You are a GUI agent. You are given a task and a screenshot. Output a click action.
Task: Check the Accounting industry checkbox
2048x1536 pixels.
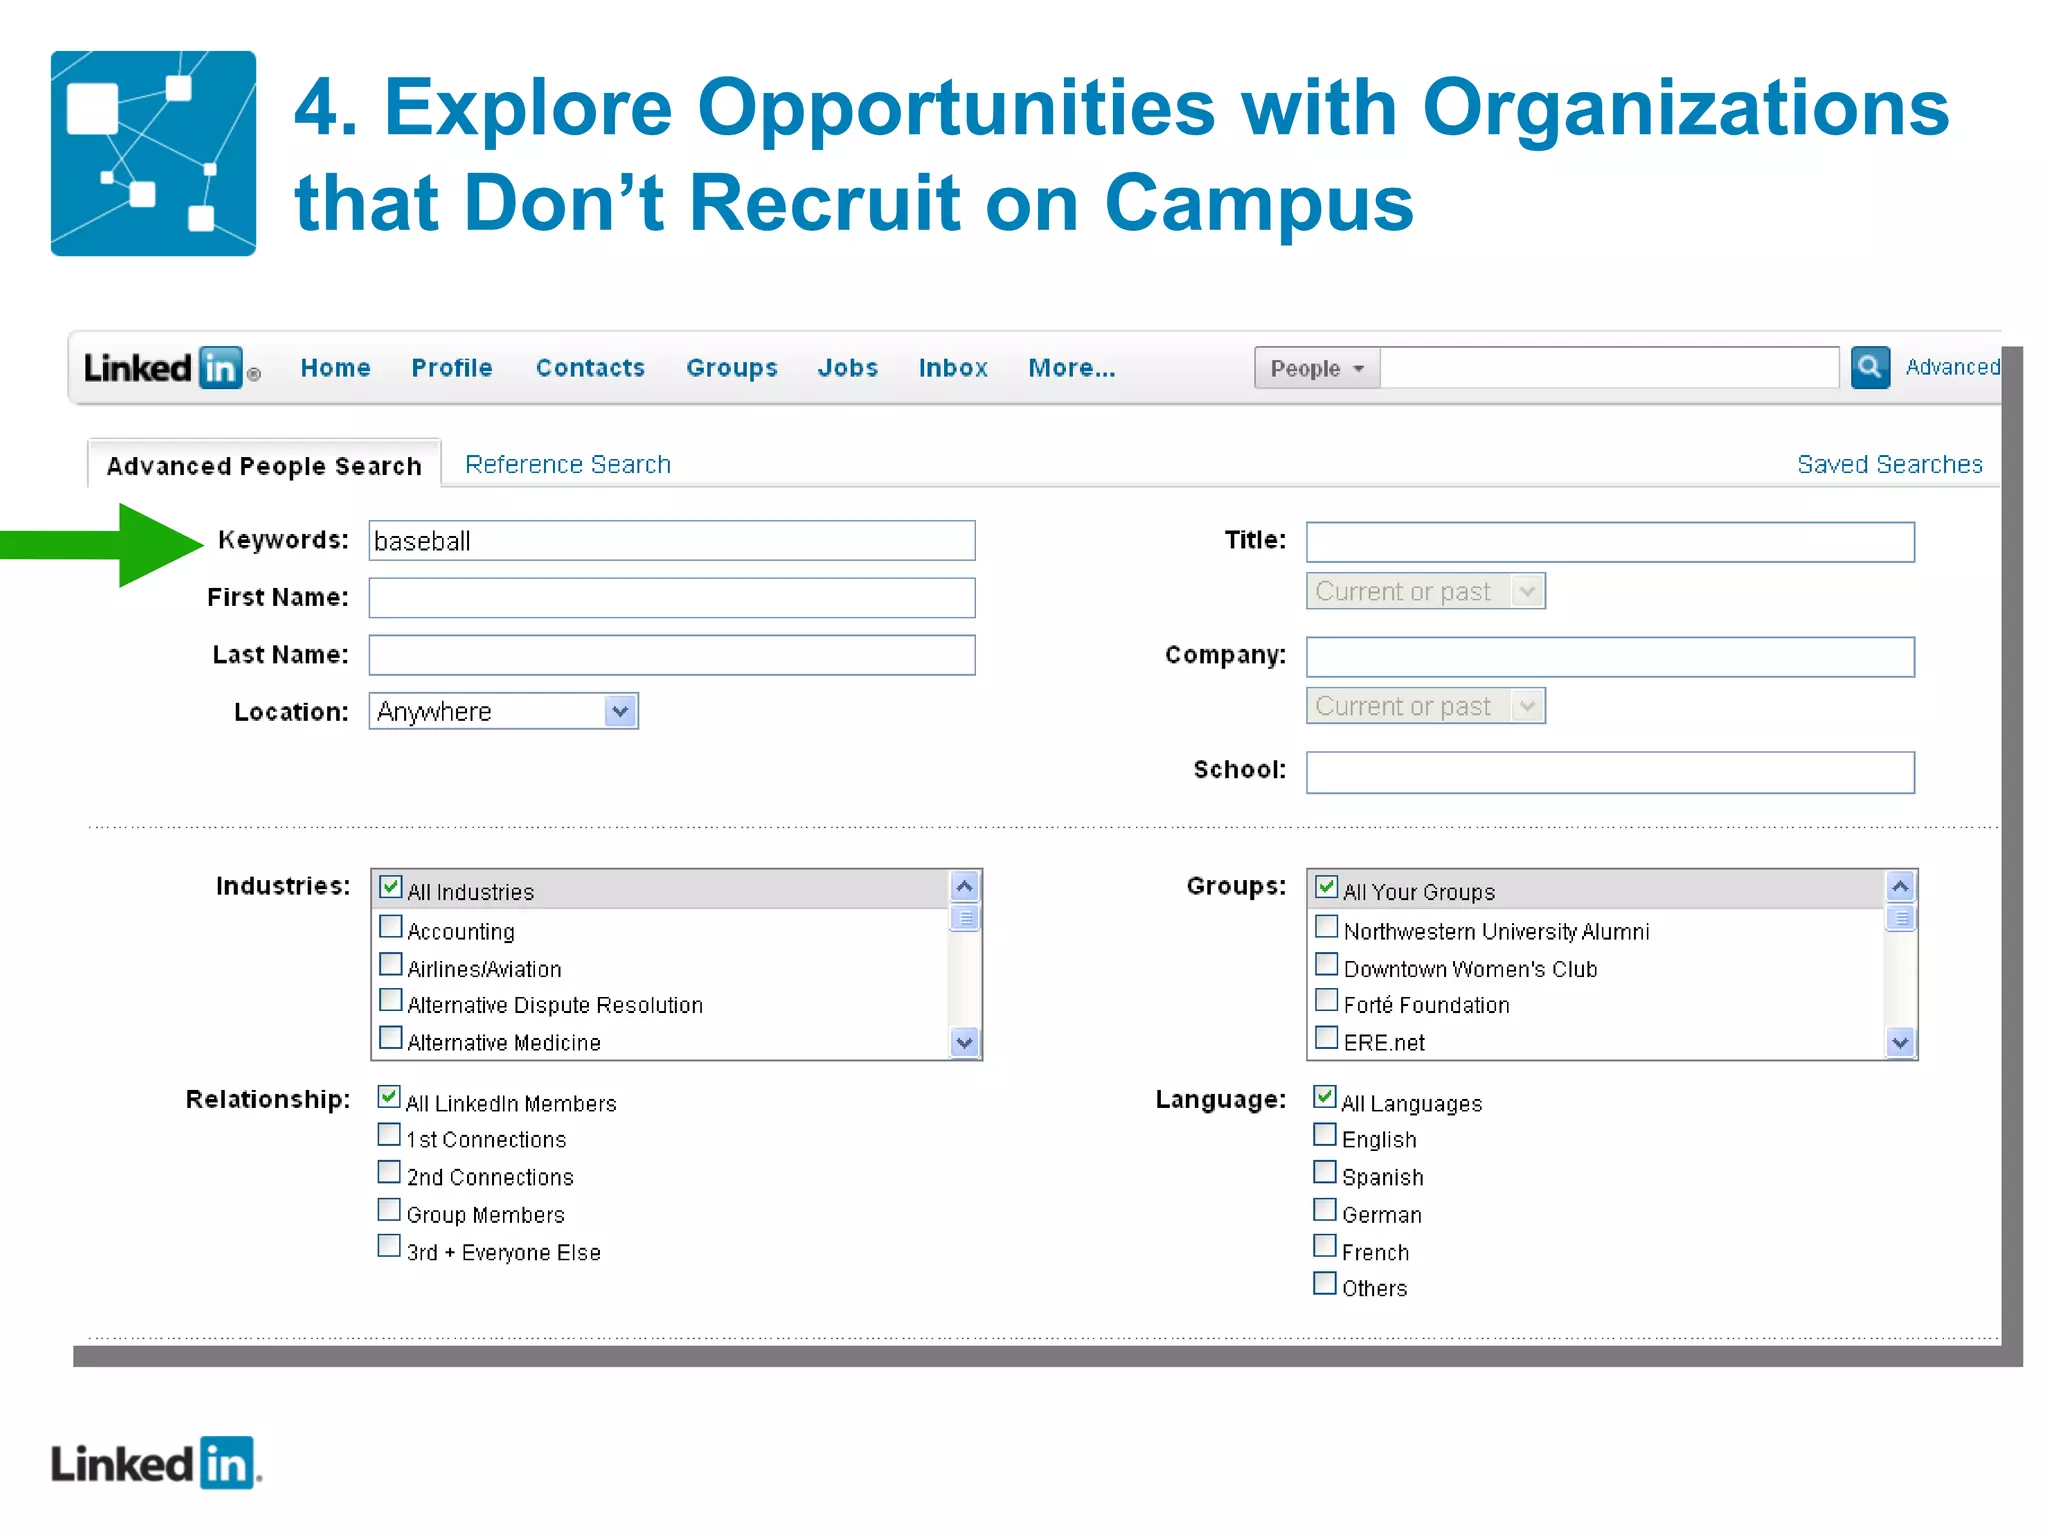coord(391,927)
